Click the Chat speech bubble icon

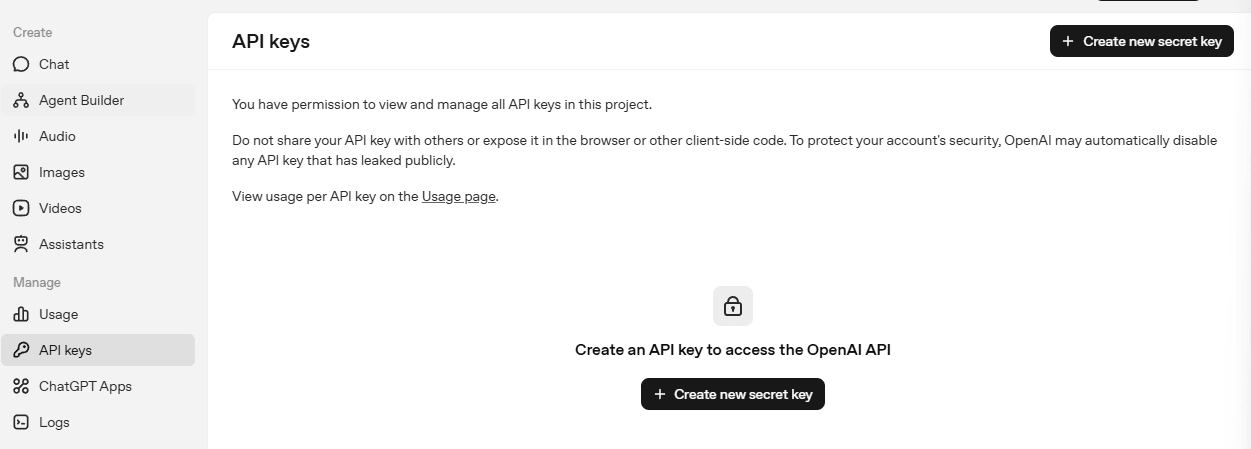pyautogui.click(x=21, y=64)
